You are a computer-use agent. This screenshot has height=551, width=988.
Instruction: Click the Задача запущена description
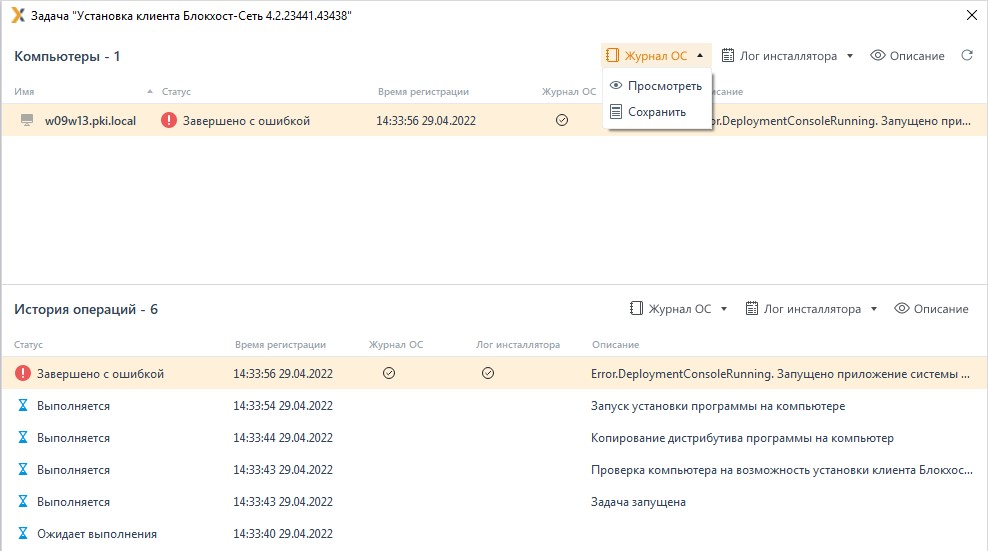(638, 502)
